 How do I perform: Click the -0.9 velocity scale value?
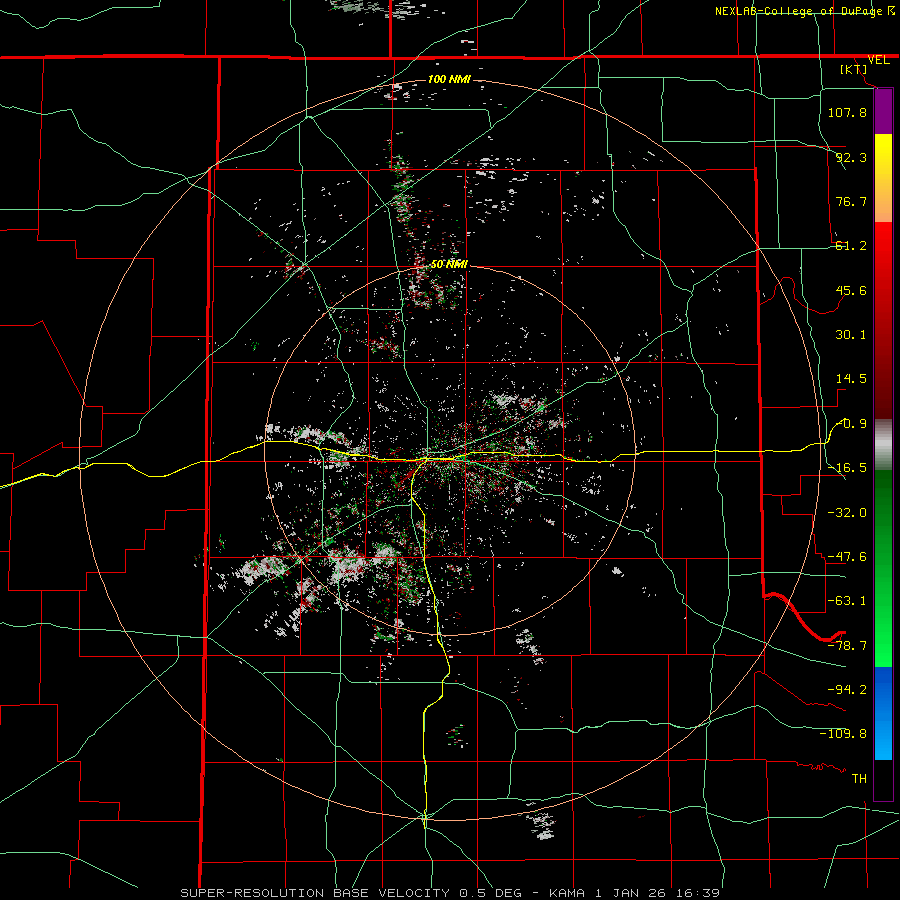pyautogui.click(x=851, y=424)
